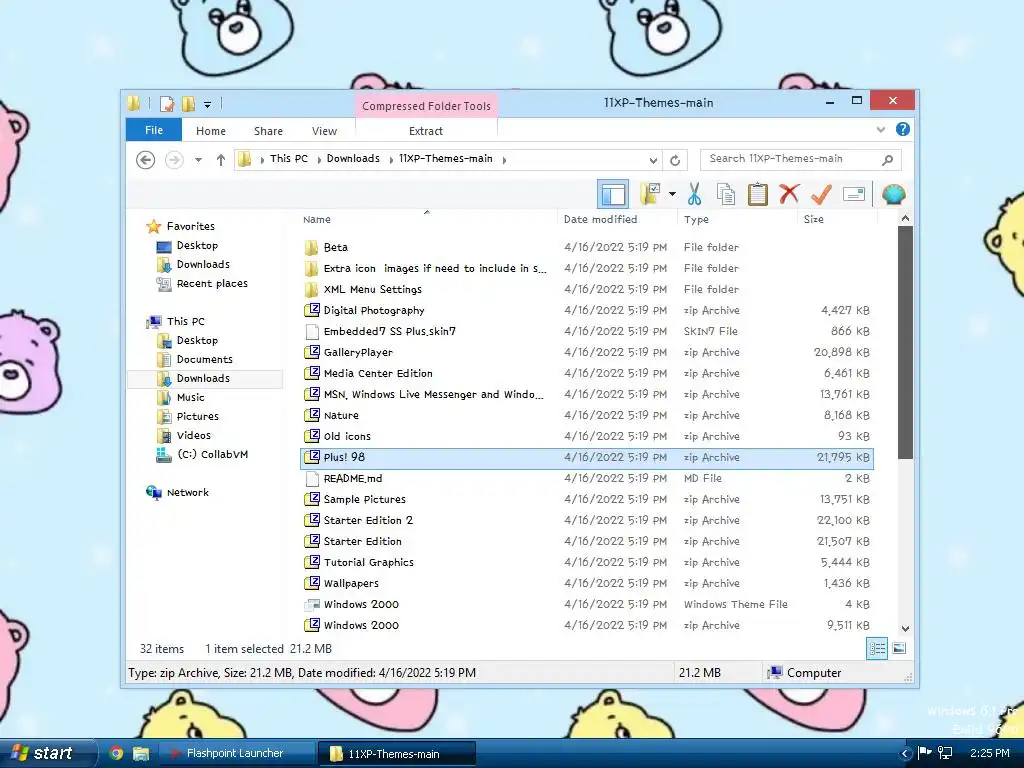Select the Beta folder
The image size is (1024, 768).
(586, 248)
